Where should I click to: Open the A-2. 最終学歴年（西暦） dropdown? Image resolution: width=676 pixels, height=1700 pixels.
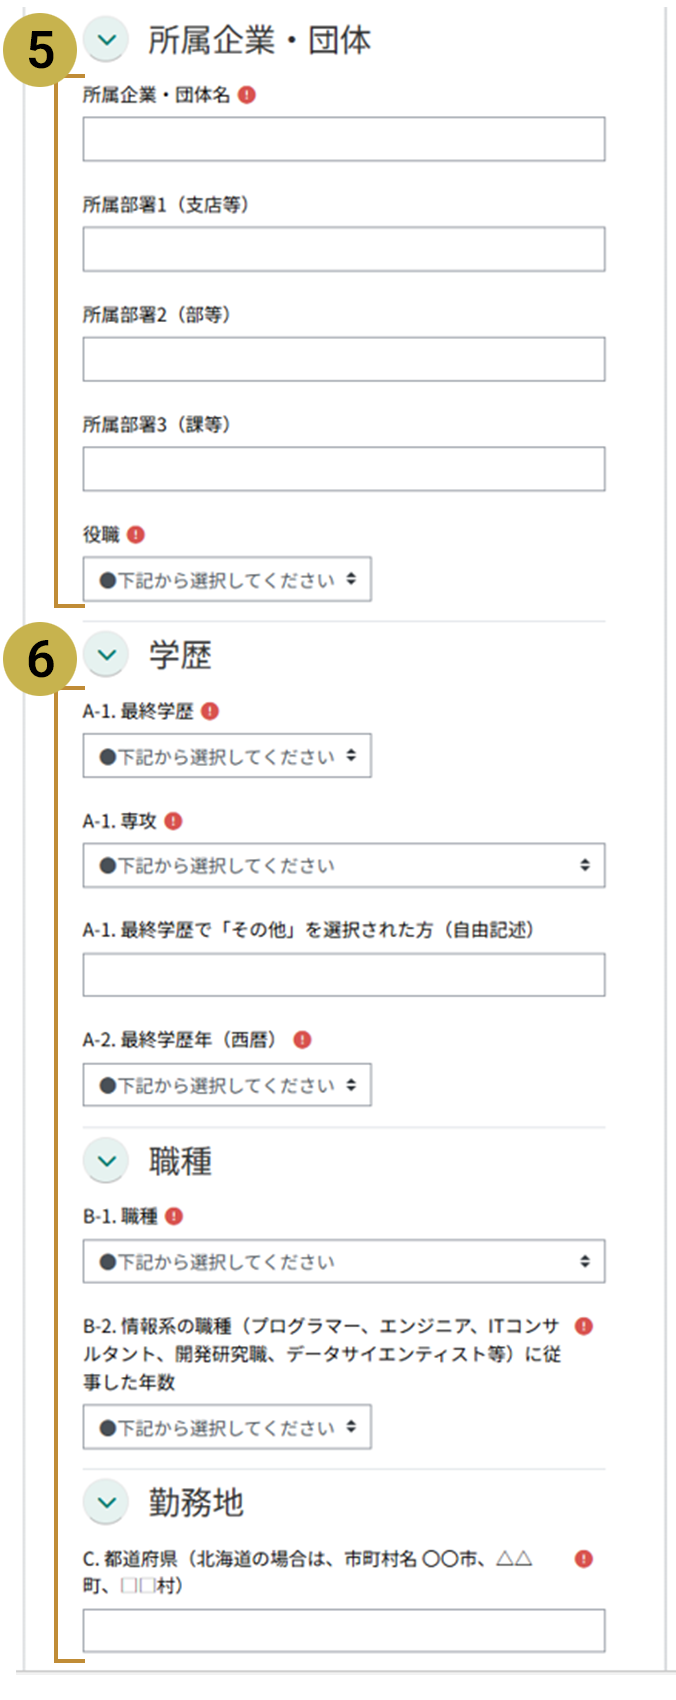(227, 1085)
